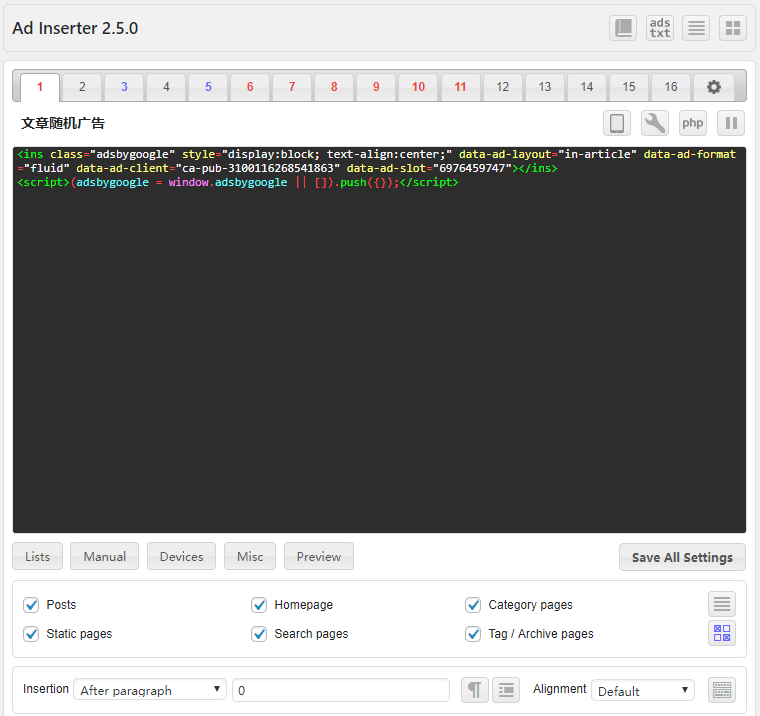Viewport: 760px width, 716px height.
Task: Switch to block tab 4
Action: 166,87
